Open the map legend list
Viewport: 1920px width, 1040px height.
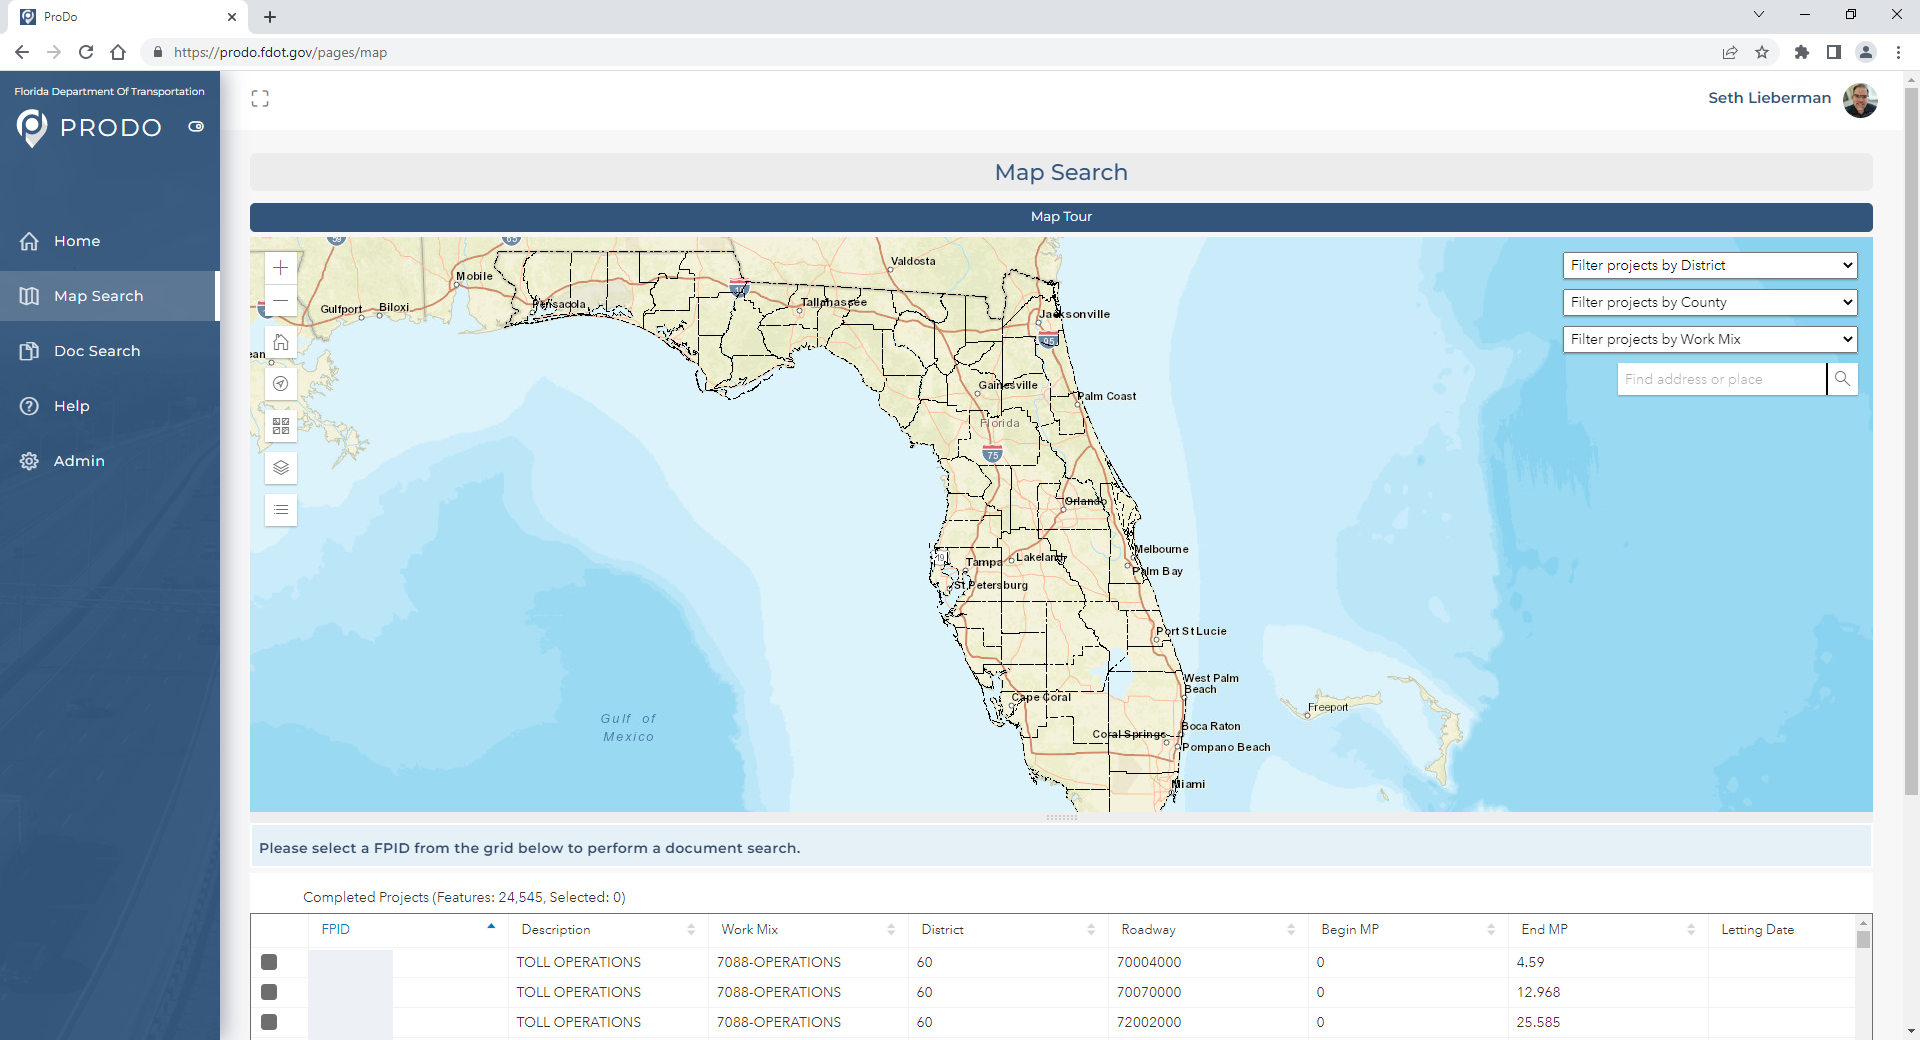tap(281, 510)
